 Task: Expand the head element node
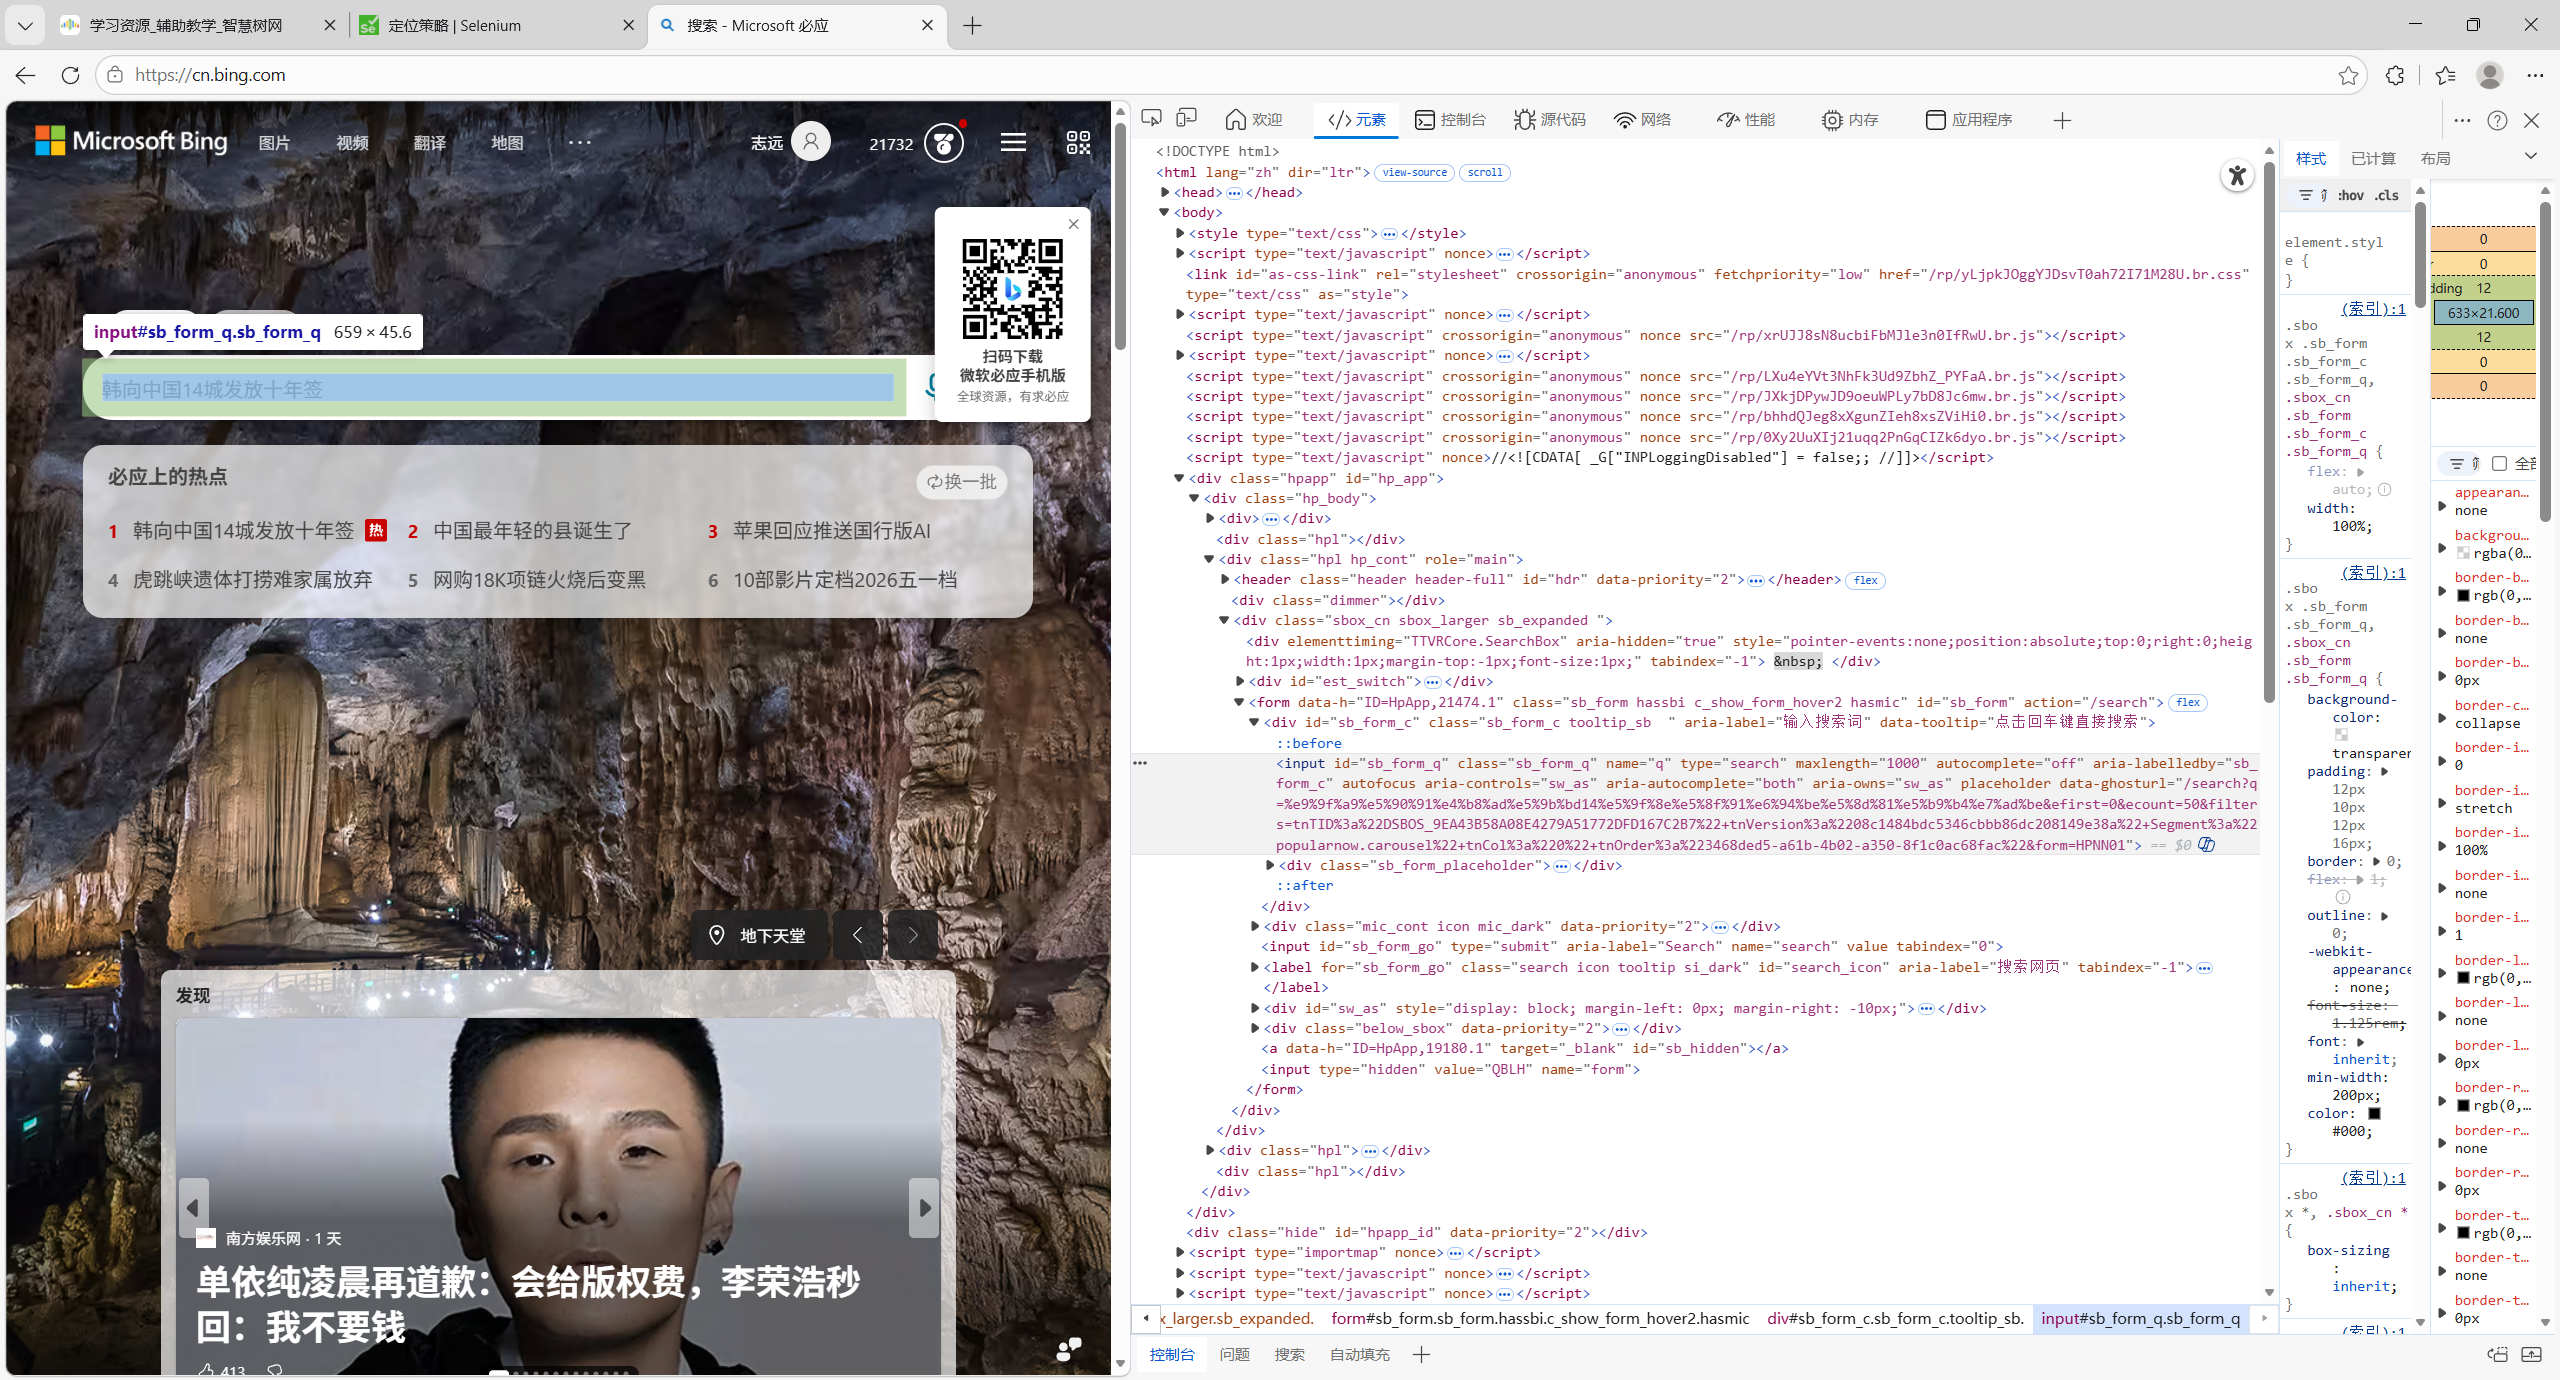[x=1165, y=192]
